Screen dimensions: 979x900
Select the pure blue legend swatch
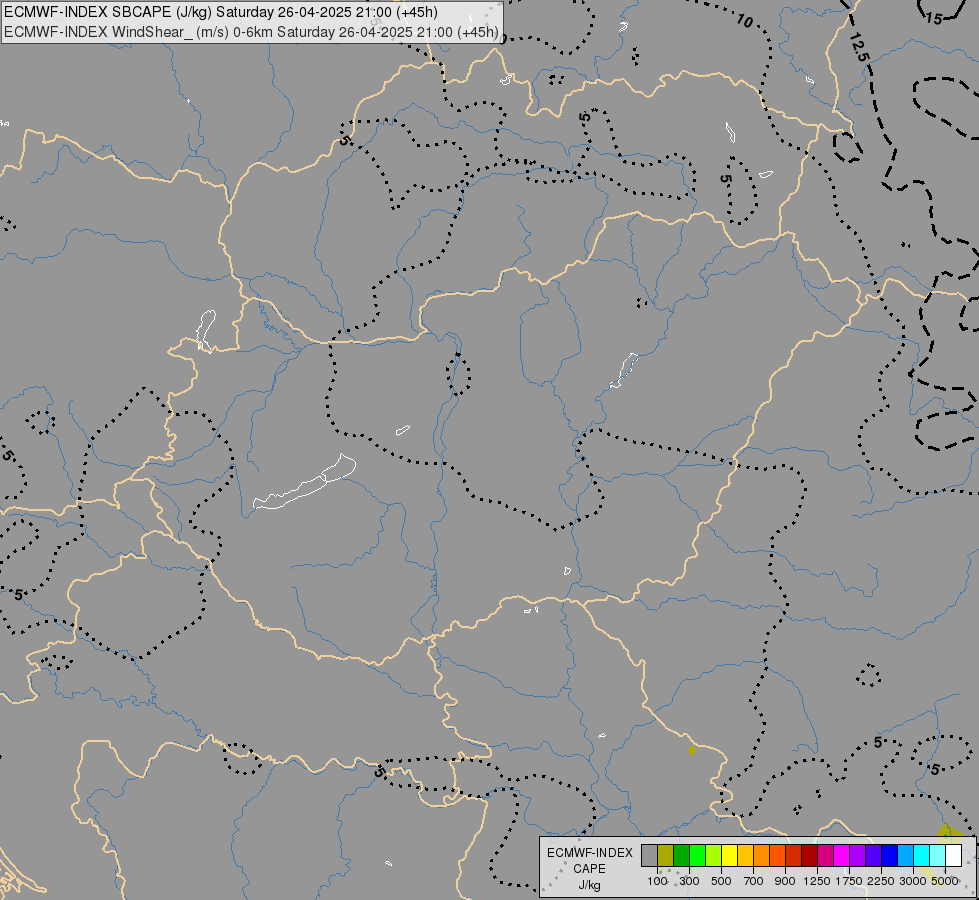point(889,856)
